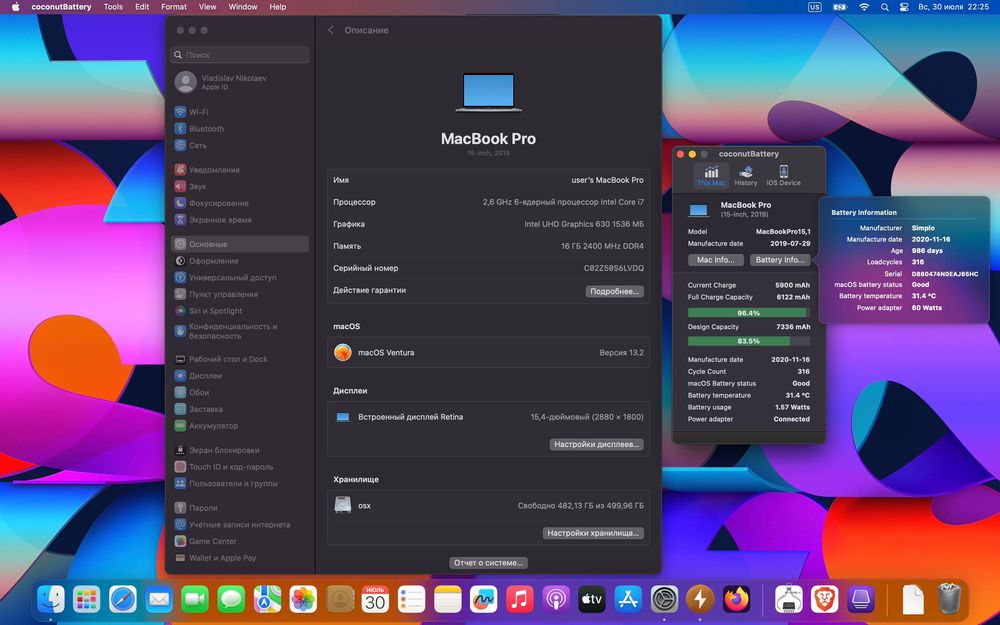Switch to iOS Device tab in coconutBattery
Viewport: 1000px width, 625px height.
pos(783,175)
